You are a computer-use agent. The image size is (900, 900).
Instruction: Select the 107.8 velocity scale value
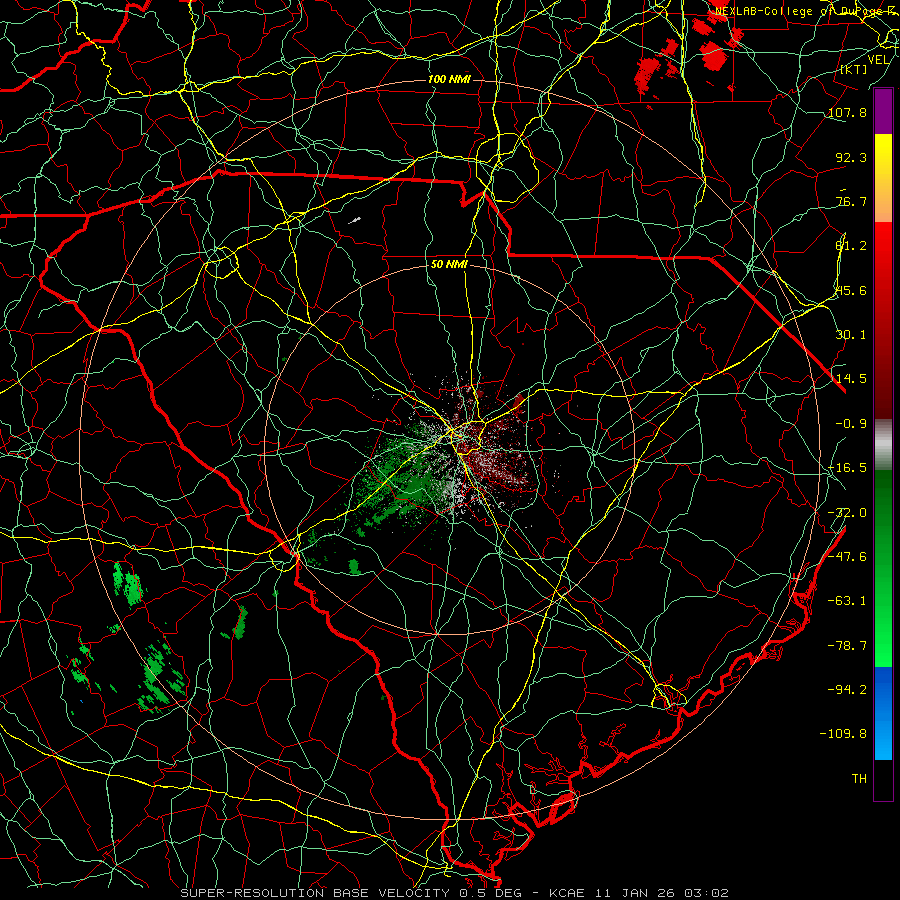pyautogui.click(x=847, y=112)
